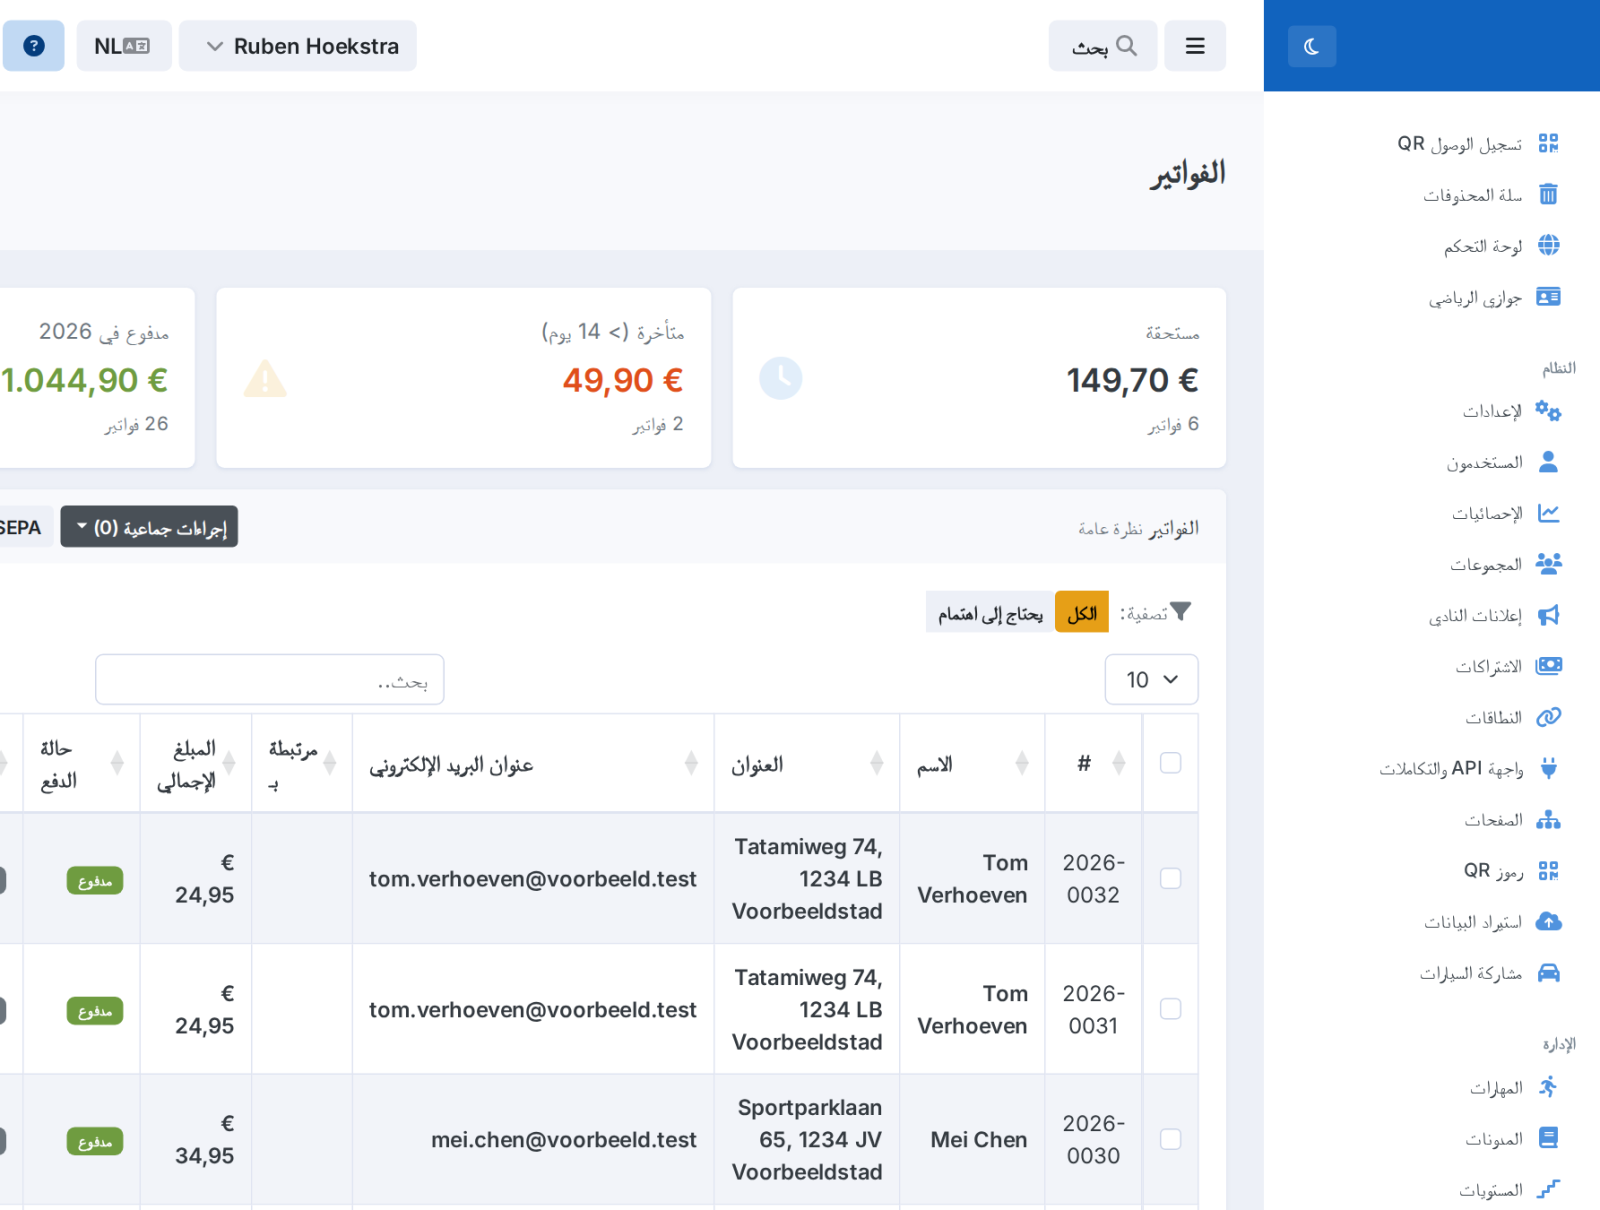Open الإعدادات gears icon
Viewport: 1600px width, 1210px height.
[x=1548, y=410]
